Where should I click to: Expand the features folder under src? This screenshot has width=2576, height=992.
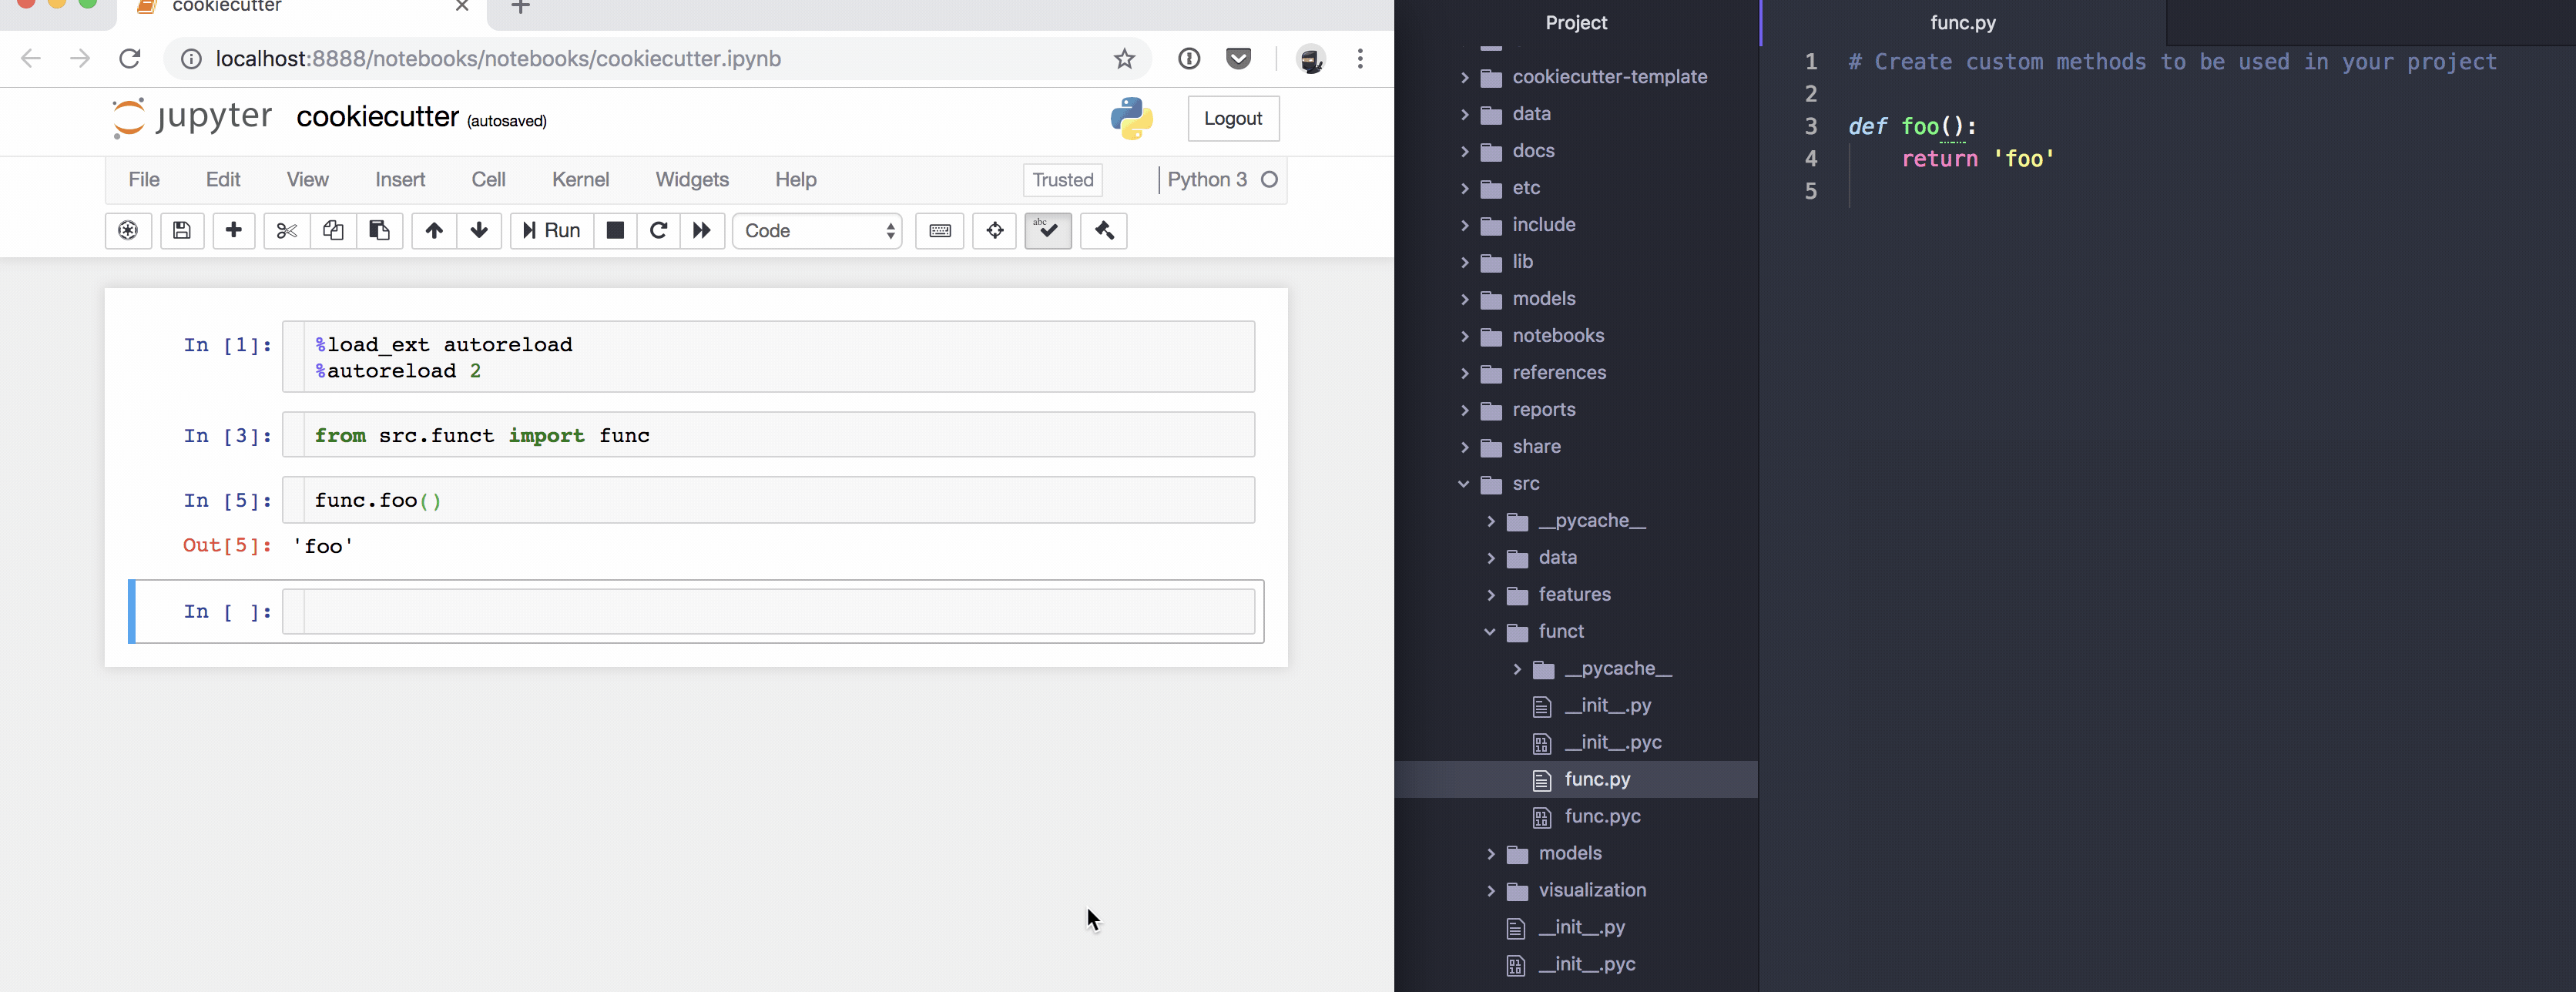[x=1490, y=595]
